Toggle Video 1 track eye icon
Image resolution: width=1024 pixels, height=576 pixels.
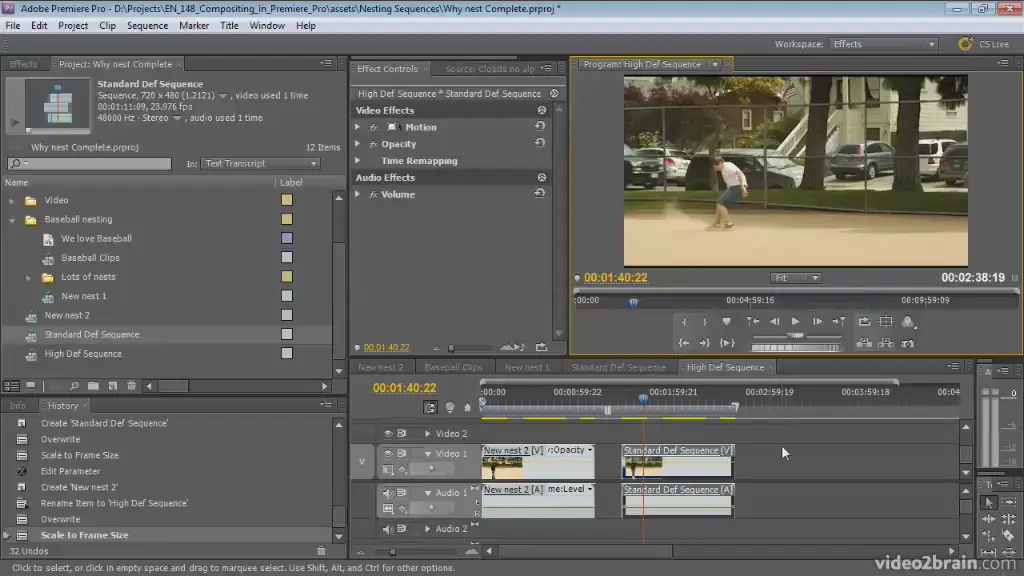click(x=388, y=453)
